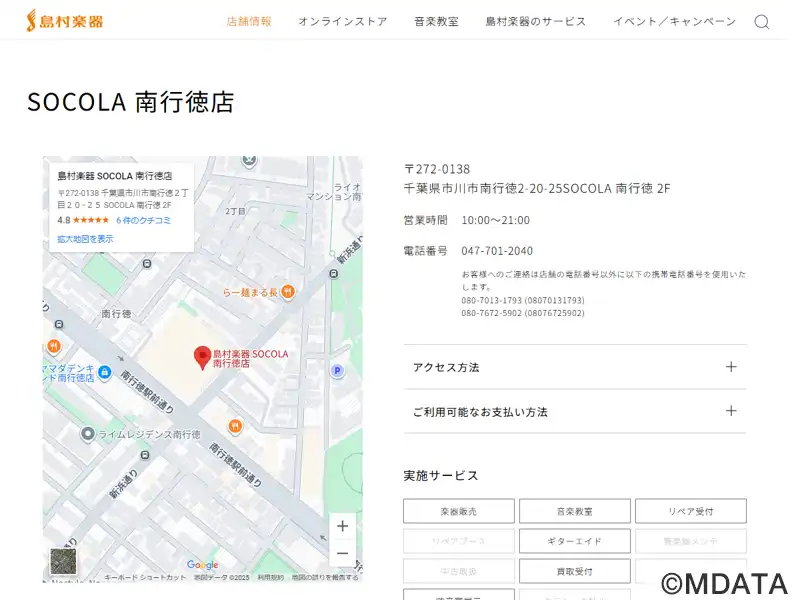Go to オンラインストア in the navigation

coord(342,22)
